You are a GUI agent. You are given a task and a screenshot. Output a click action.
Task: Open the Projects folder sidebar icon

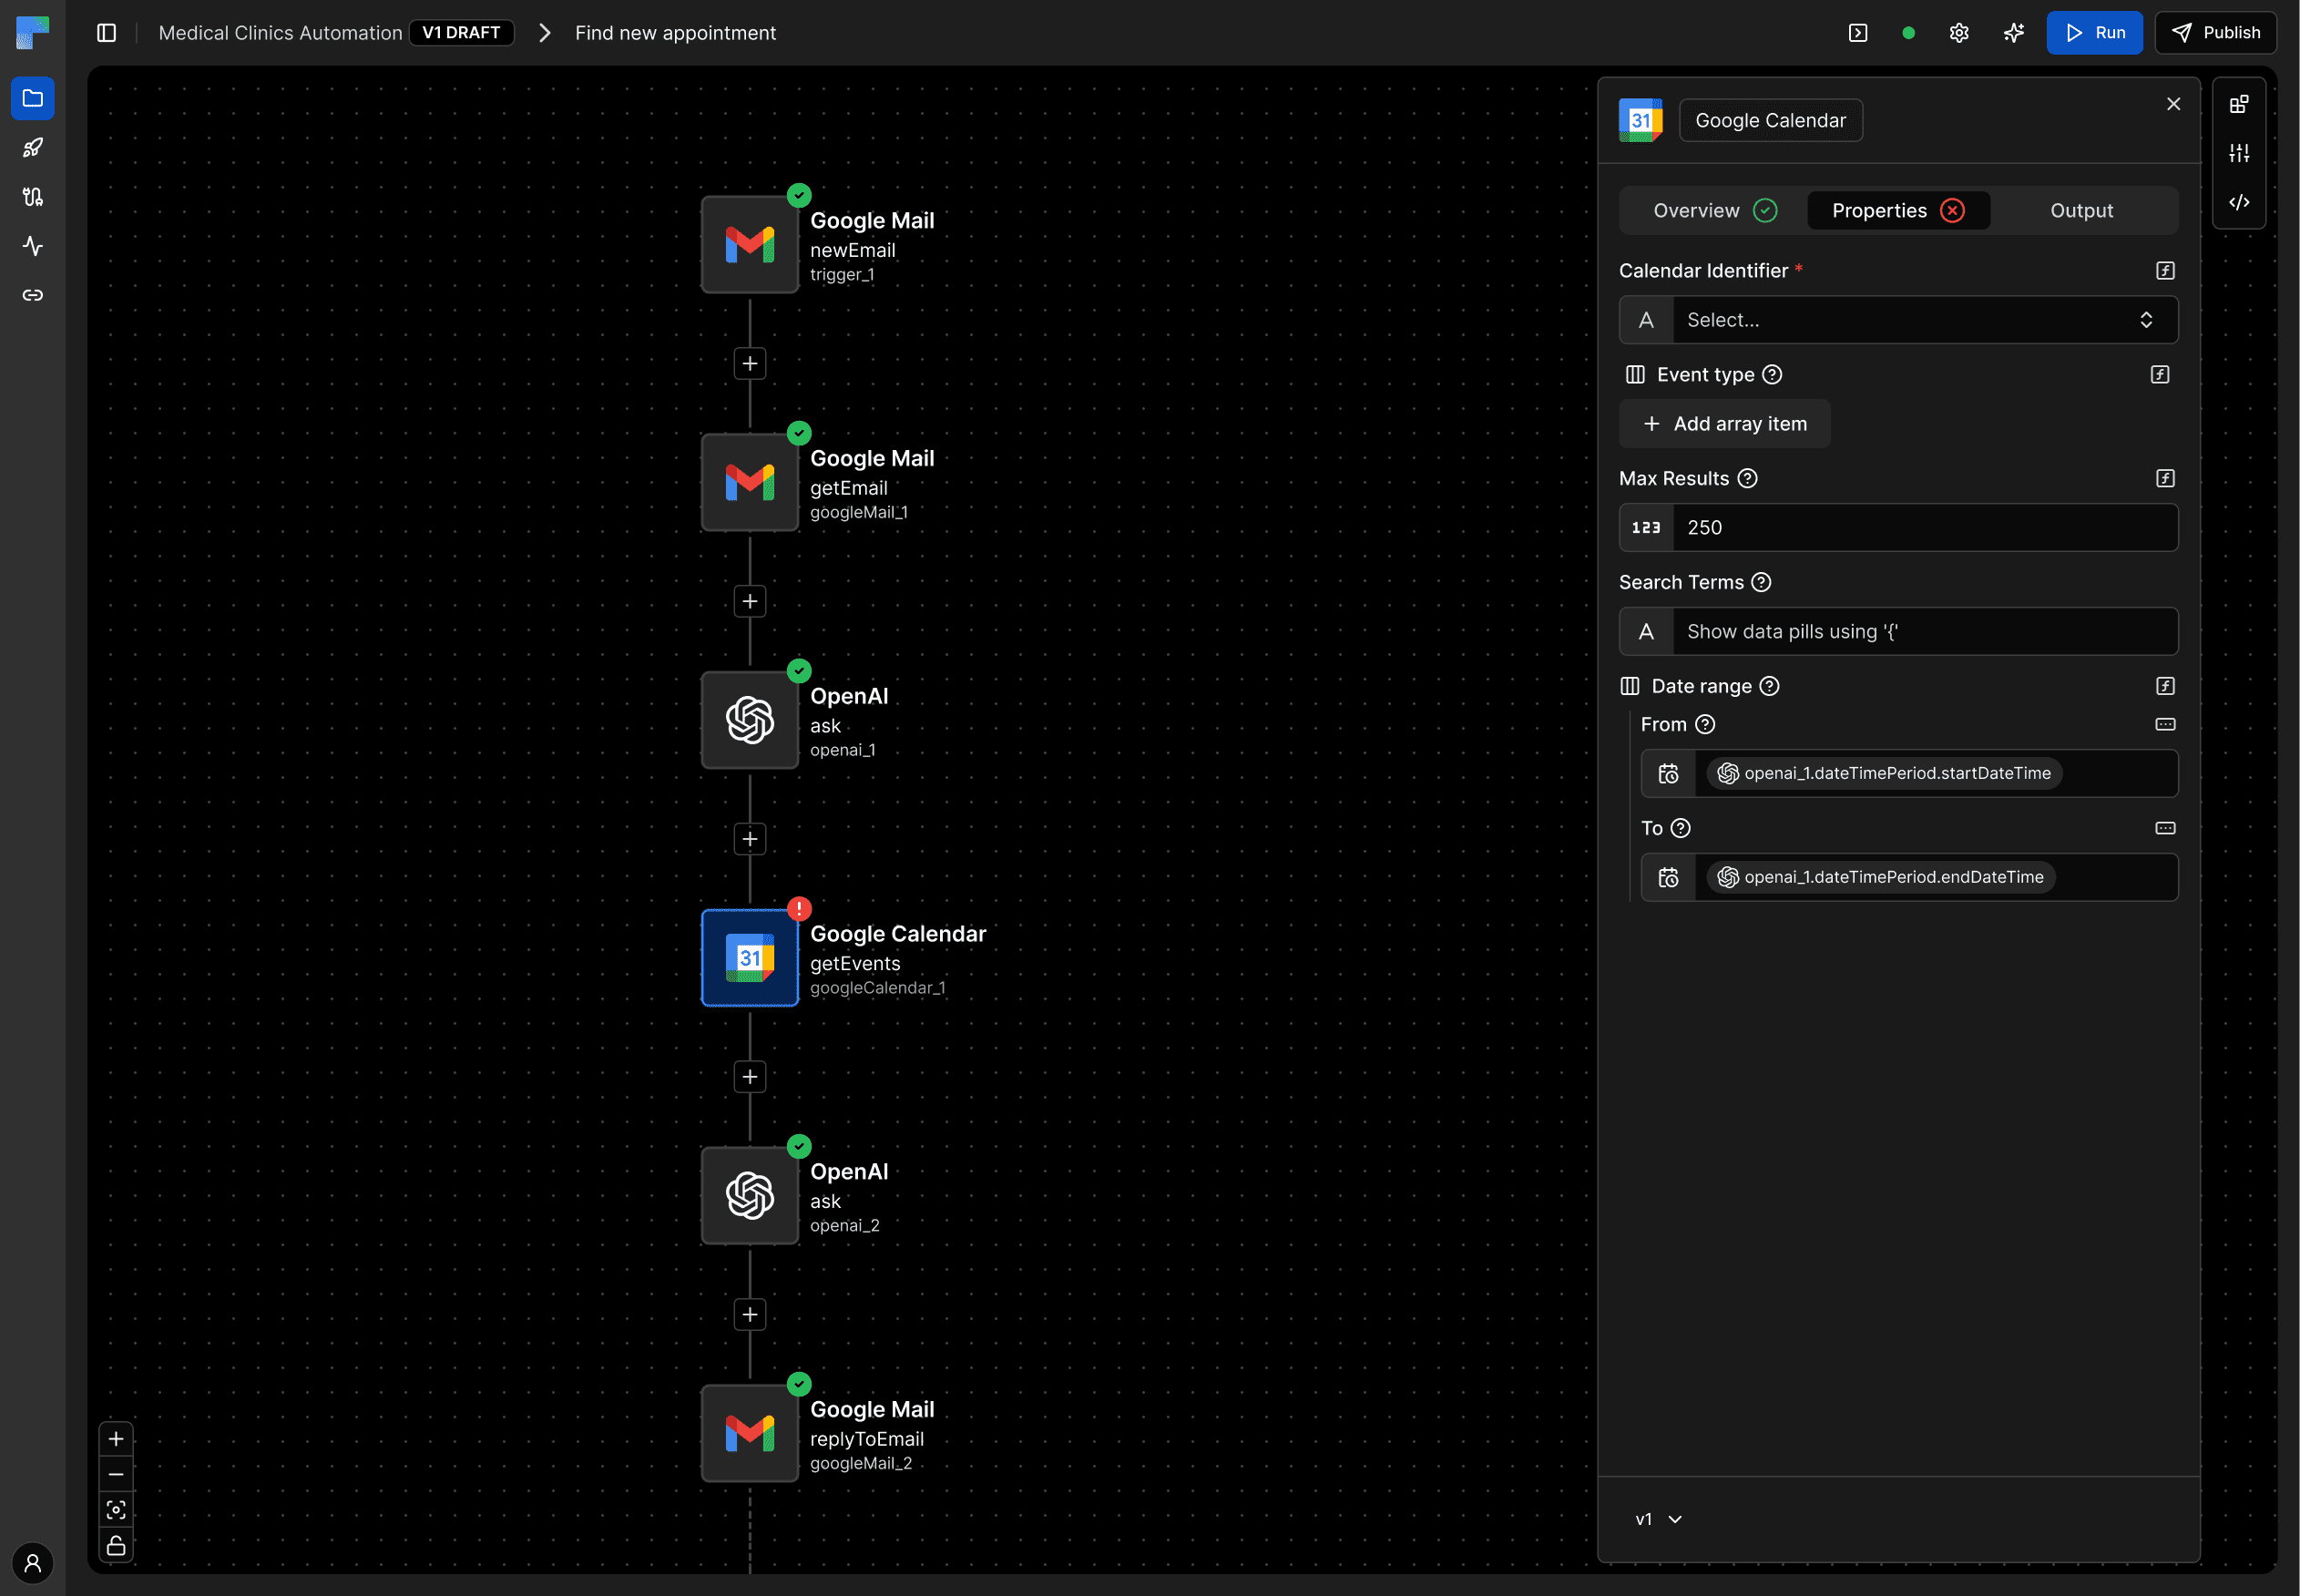point(33,98)
